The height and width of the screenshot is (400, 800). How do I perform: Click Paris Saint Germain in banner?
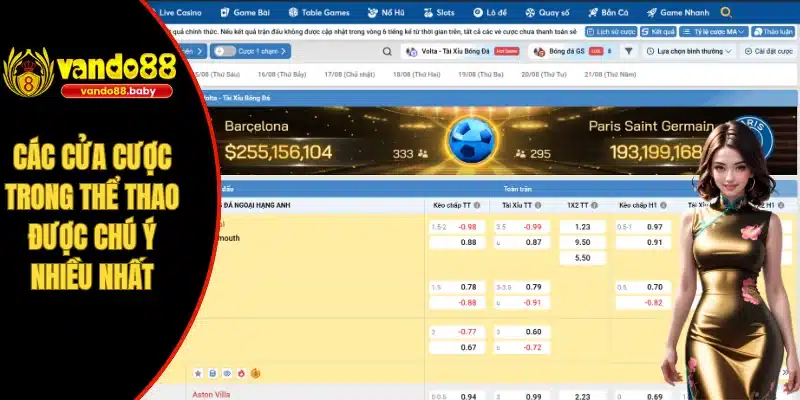coord(652,126)
